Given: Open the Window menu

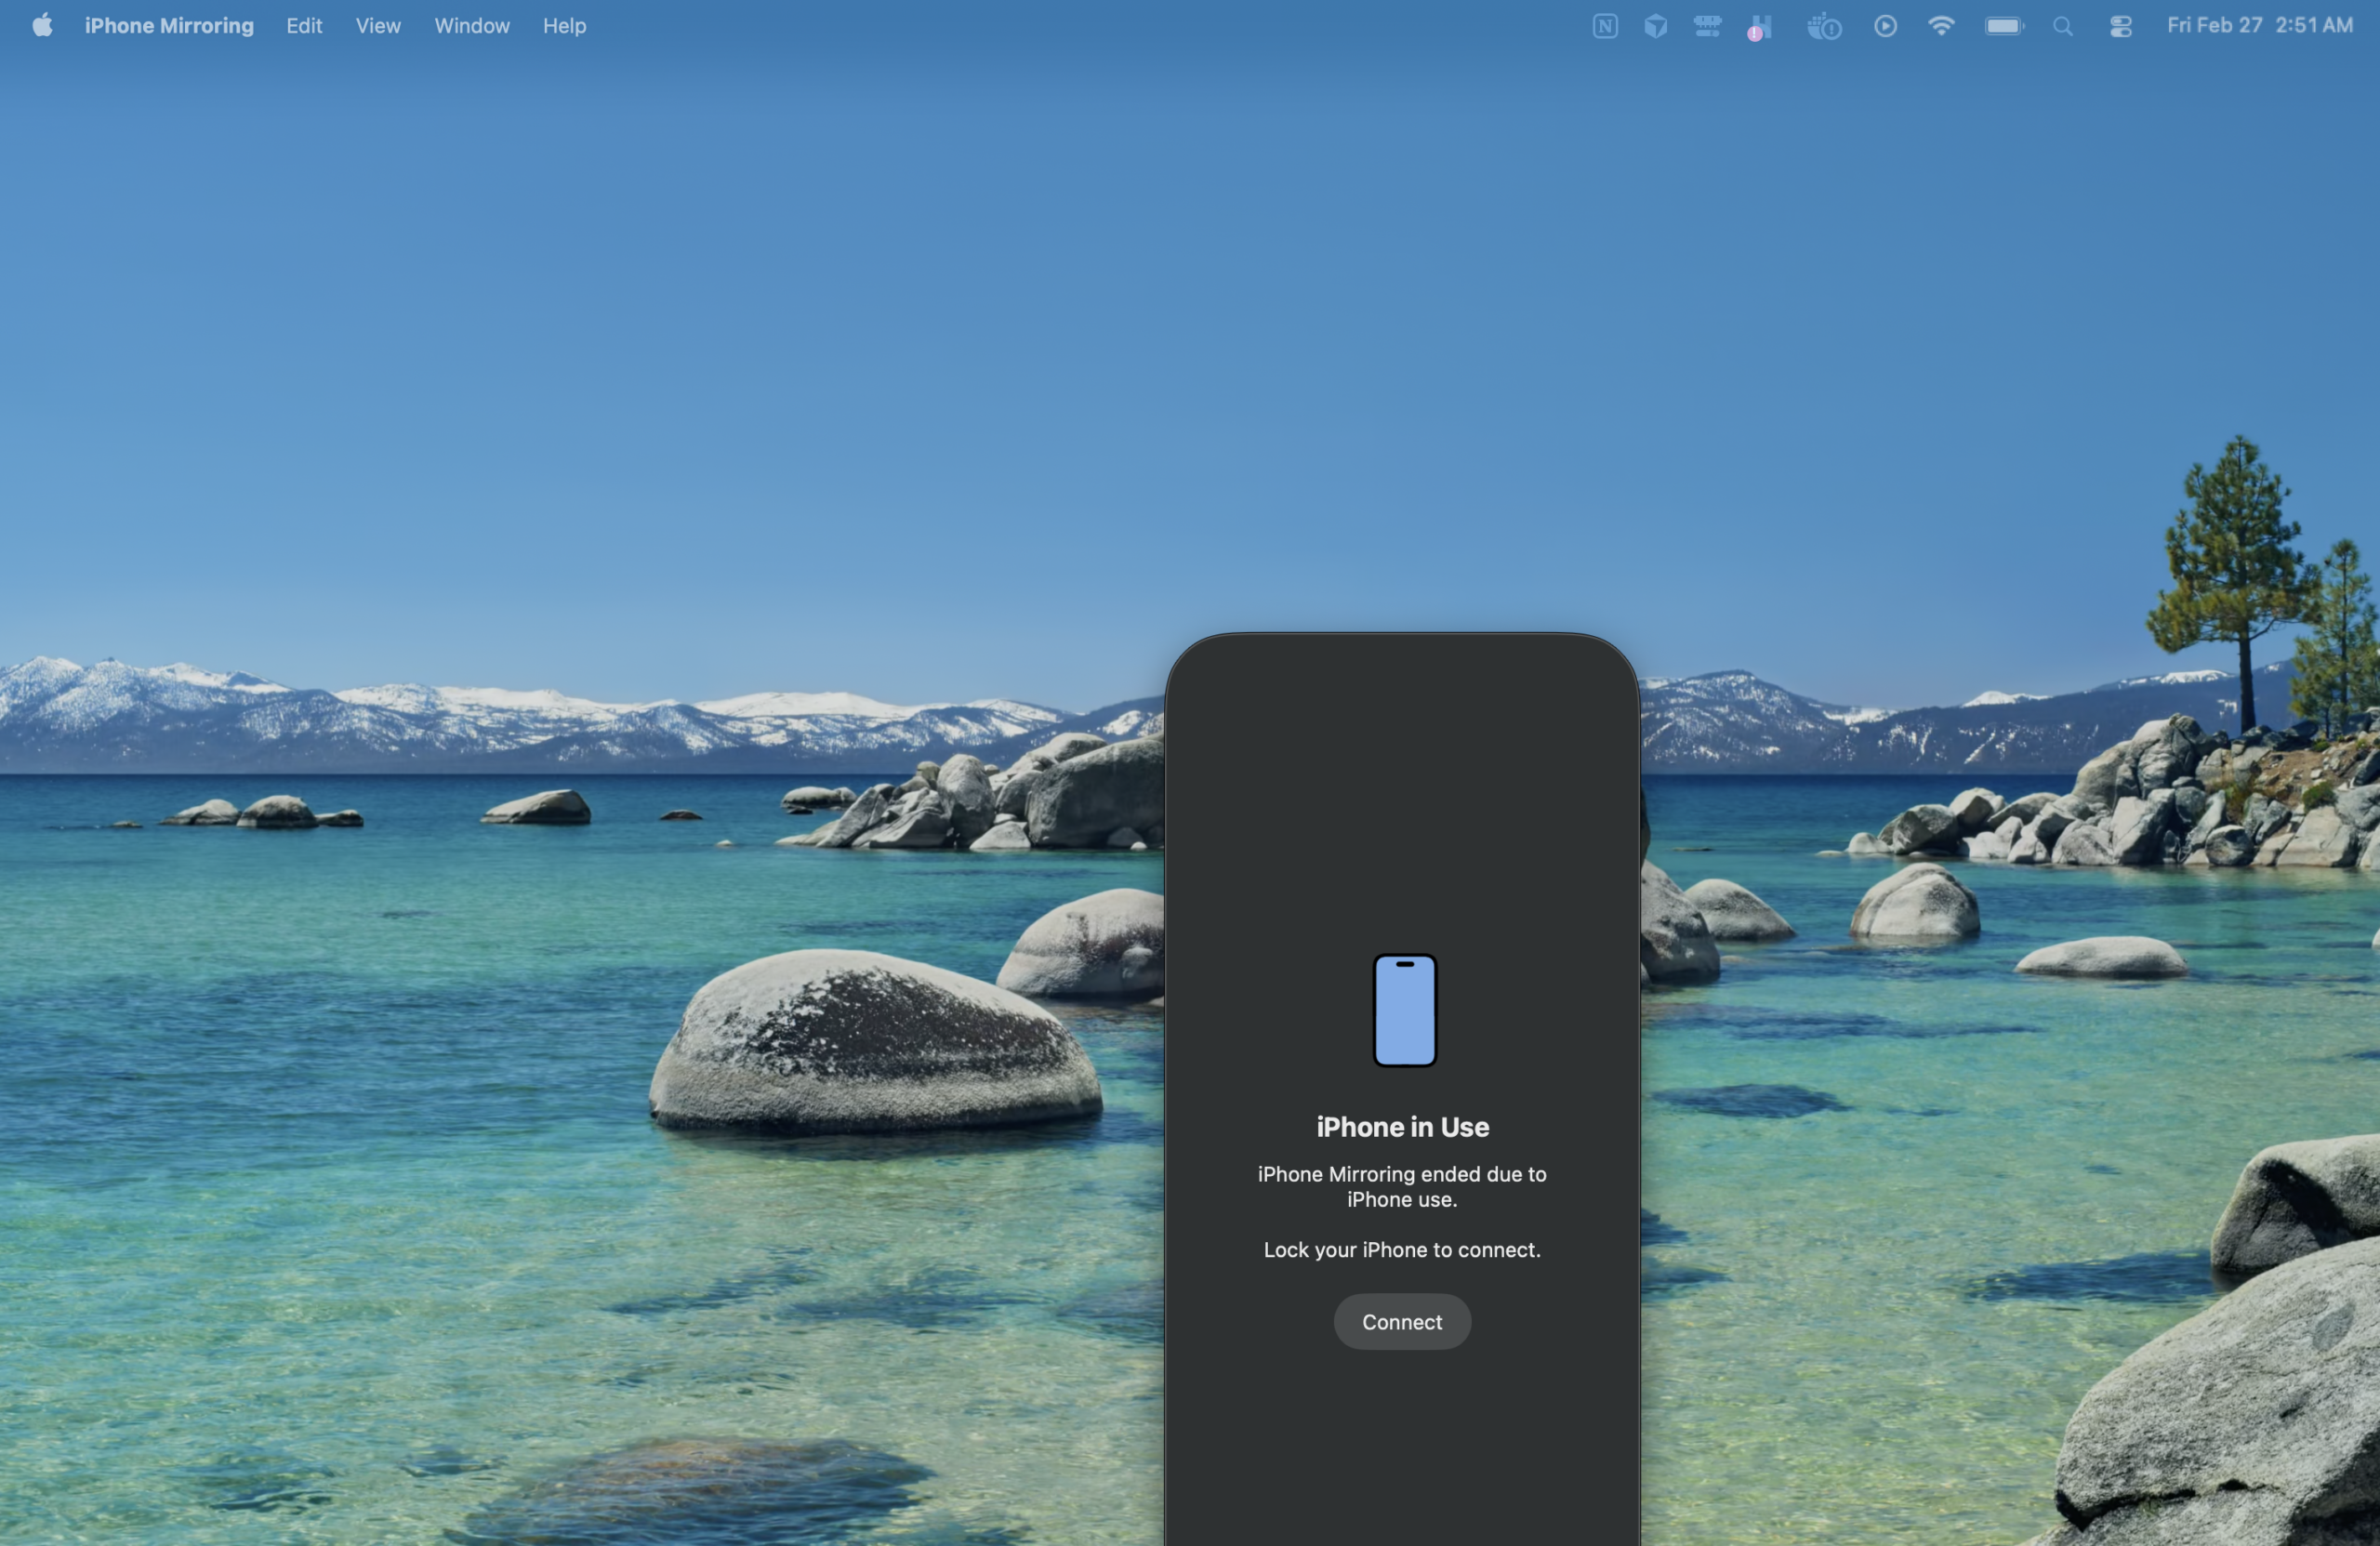Looking at the screenshot, I should pyautogui.click(x=471, y=26).
